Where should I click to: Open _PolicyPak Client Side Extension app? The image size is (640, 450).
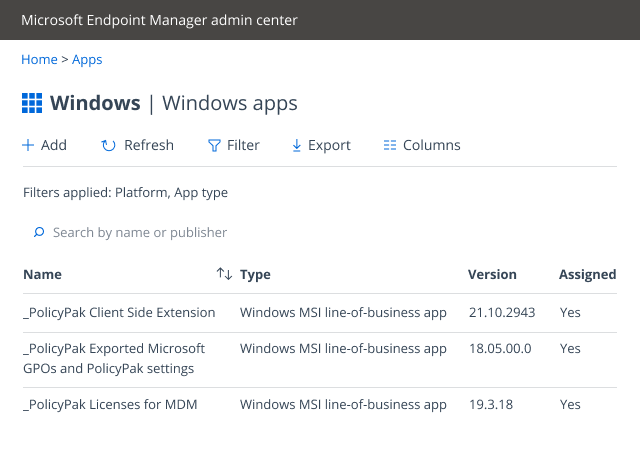click(x=119, y=312)
